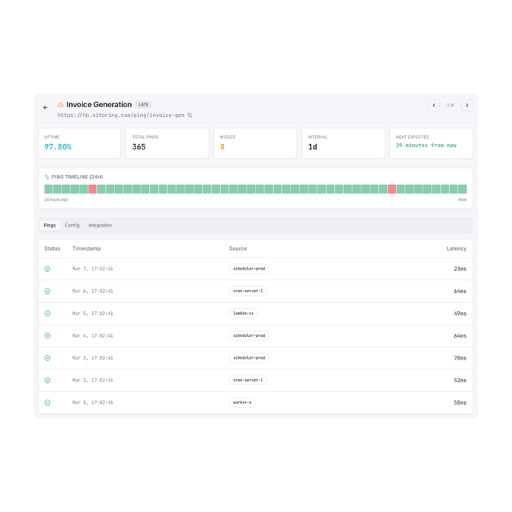The image size is (512, 512).
Task: Click the Latency column header
Action: pyautogui.click(x=456, y=249)
